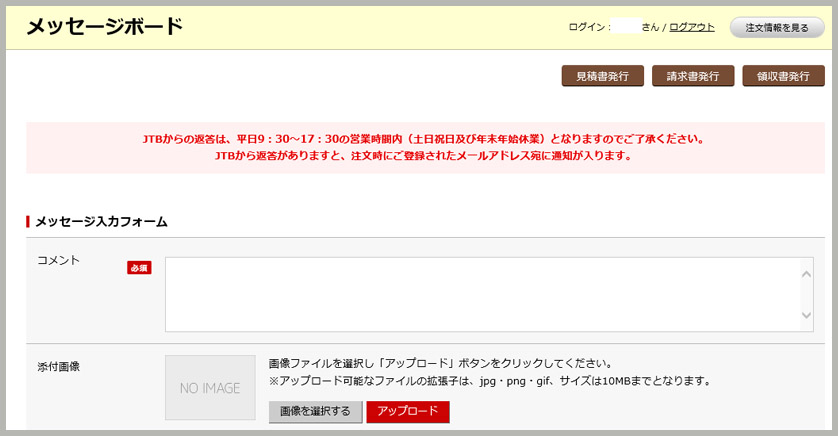Click the 領収書発行 receipt button
Viewport: 838px width, 436px height.
783,76
